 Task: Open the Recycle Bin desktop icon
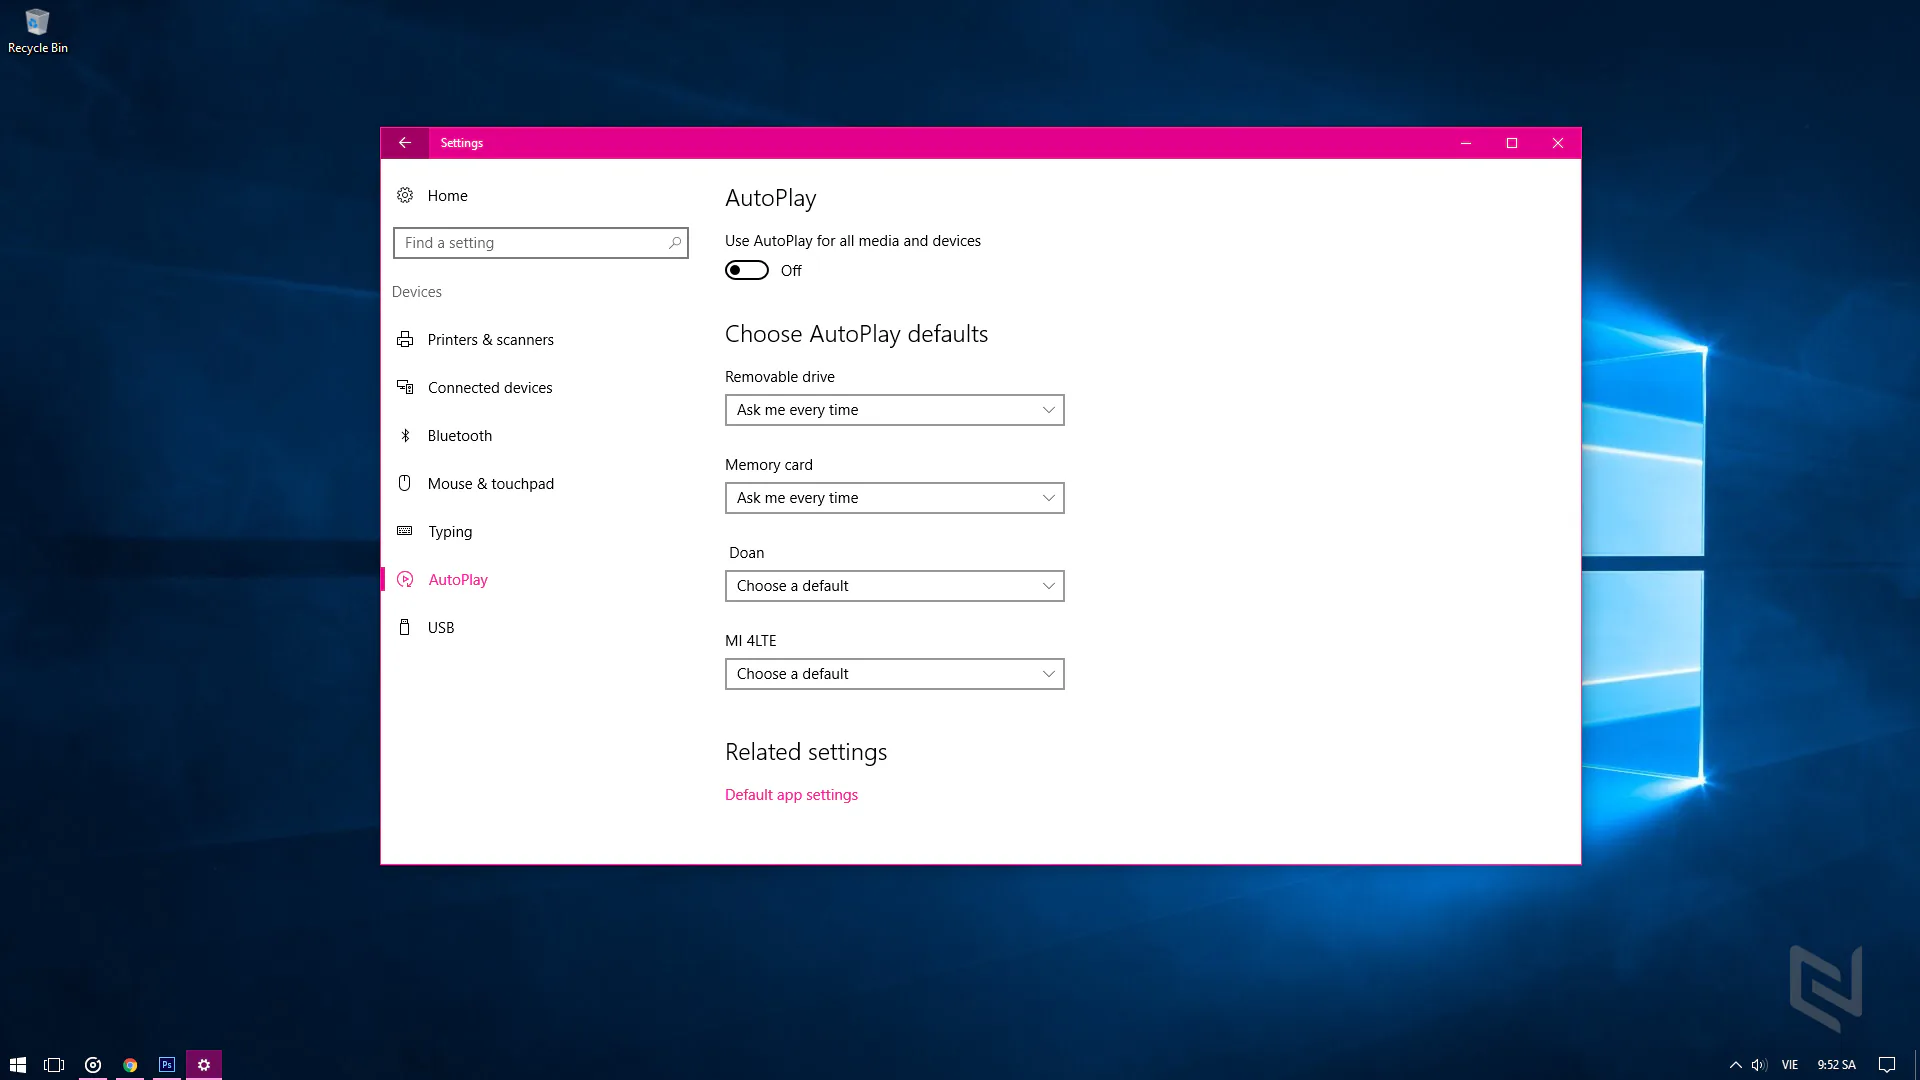point(37,31)
